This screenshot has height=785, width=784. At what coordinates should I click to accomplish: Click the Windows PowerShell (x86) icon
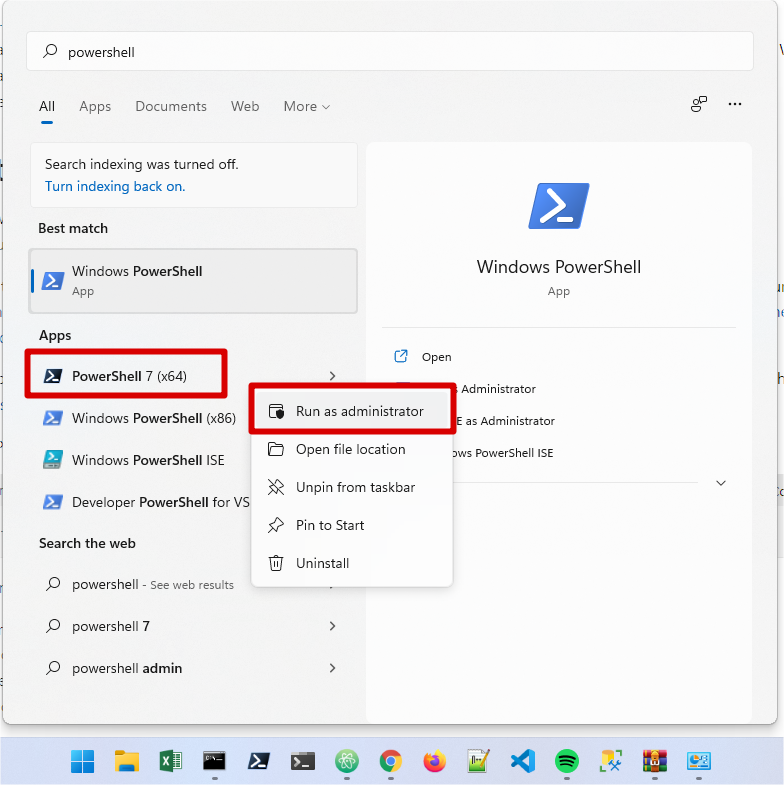(x=53, y=418)
